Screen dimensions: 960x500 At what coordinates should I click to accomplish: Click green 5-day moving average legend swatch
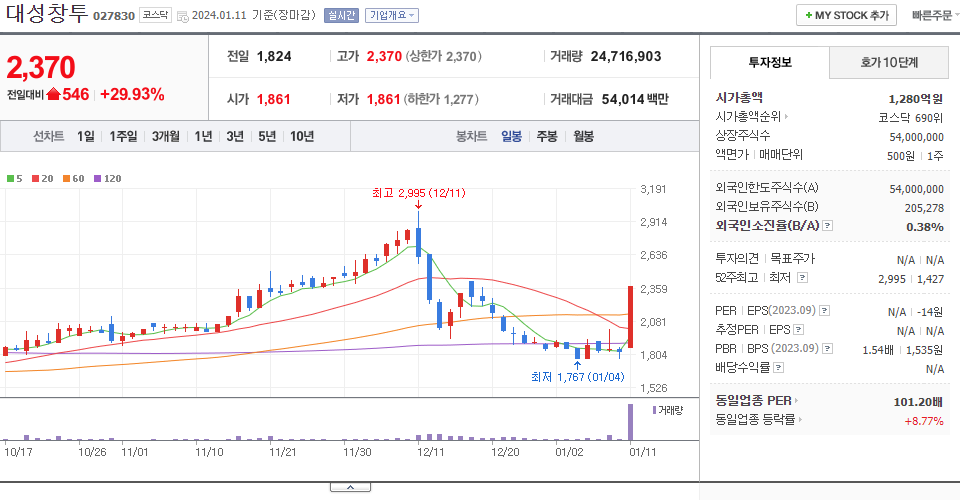pyautogui.click(x=10, y=179)
